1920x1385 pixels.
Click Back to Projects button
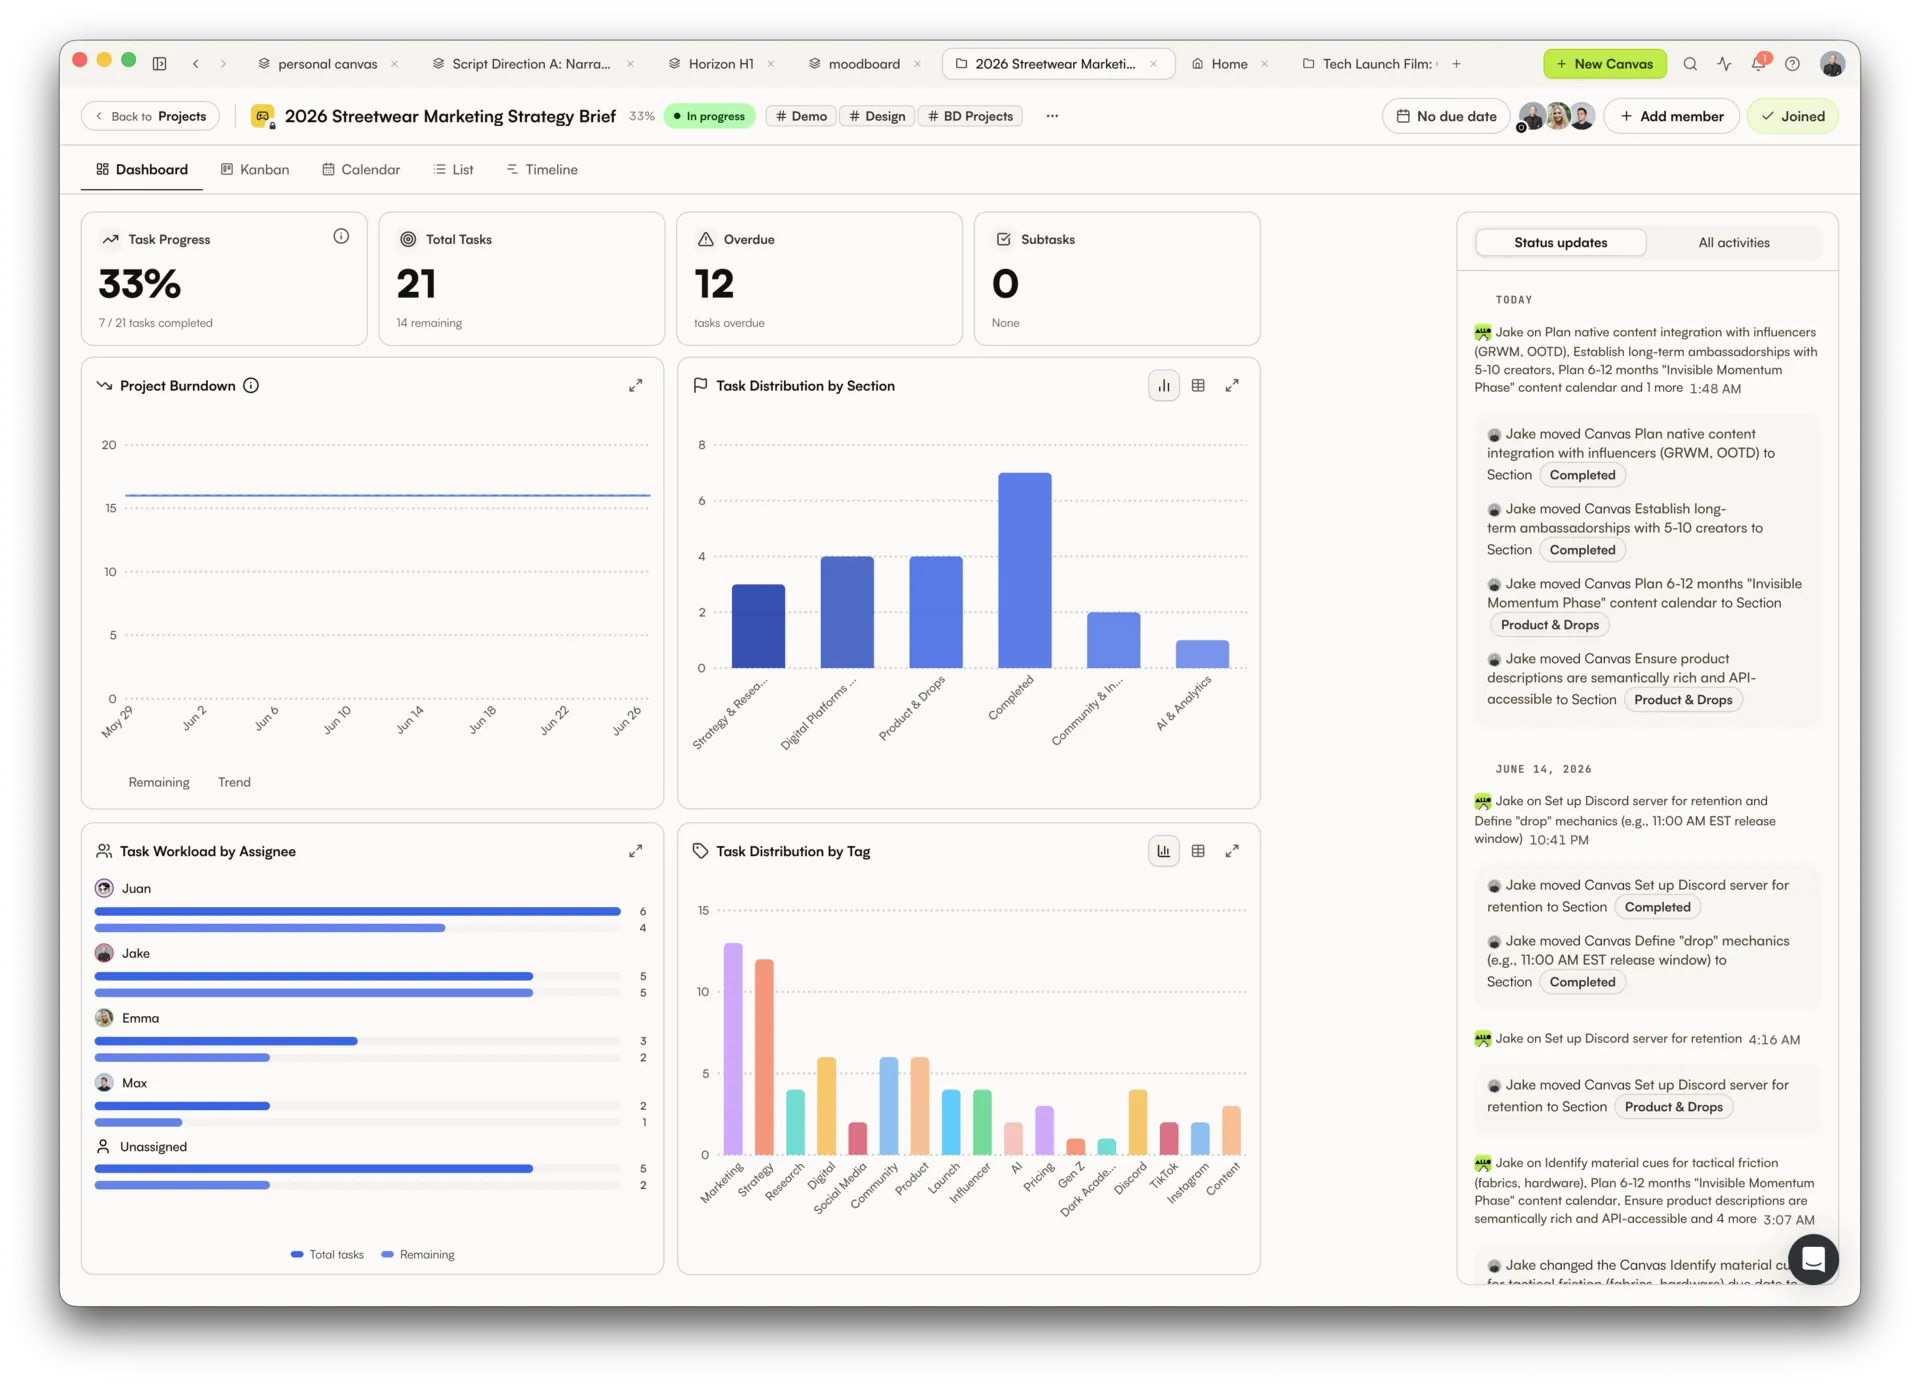click(x=150, y=116)
